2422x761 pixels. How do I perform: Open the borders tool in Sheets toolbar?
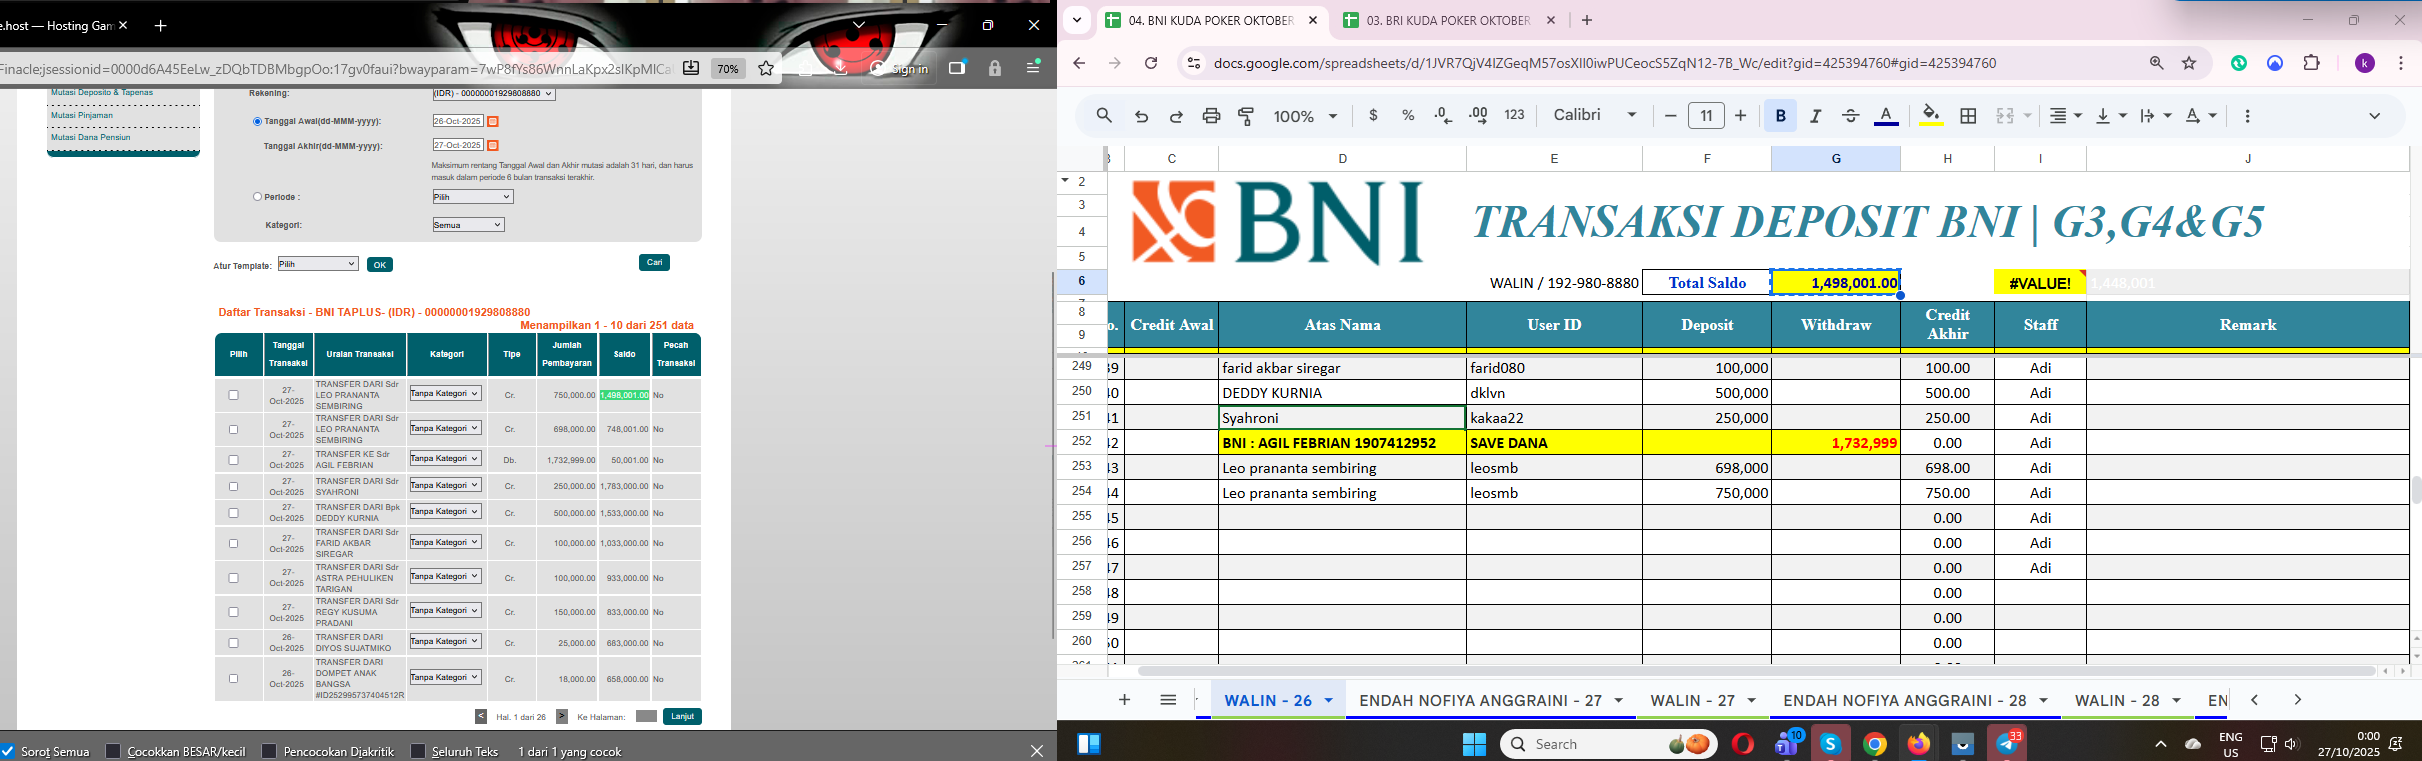[x=1968, y=116]
